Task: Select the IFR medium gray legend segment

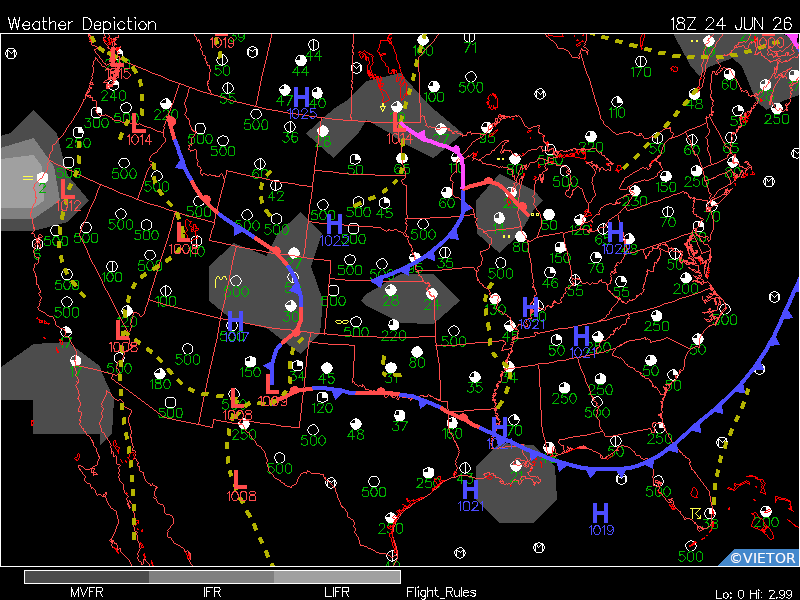Action: pyautogui.click(x=211, y=577)
